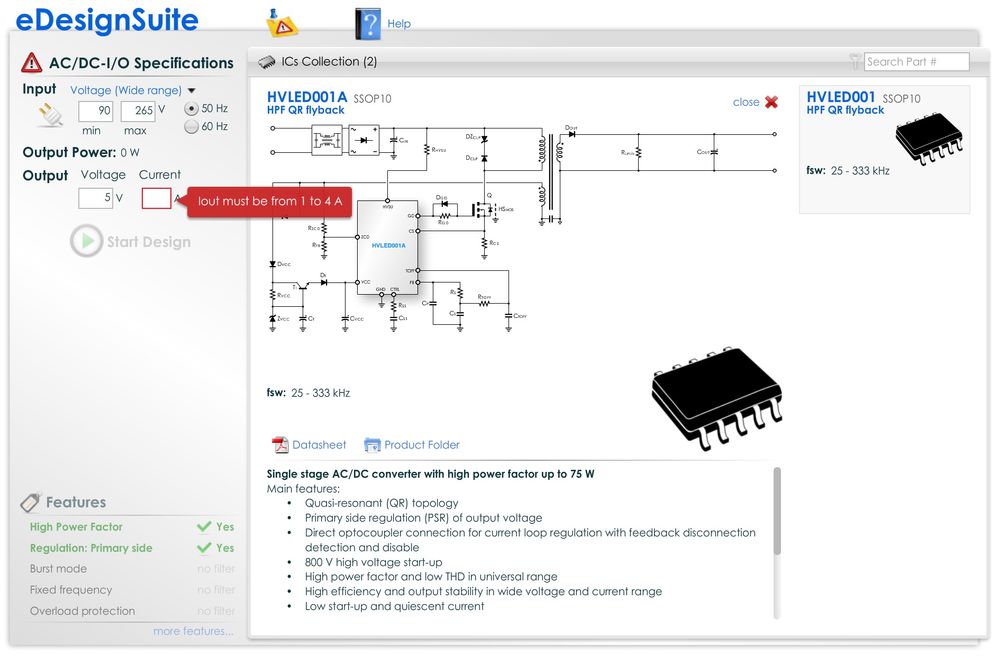The image size is (999, 657).
Task: Click the 'Quasi-resonant (QR) topology' bullet
Action: pyautogui.click(x=381, y=503)
